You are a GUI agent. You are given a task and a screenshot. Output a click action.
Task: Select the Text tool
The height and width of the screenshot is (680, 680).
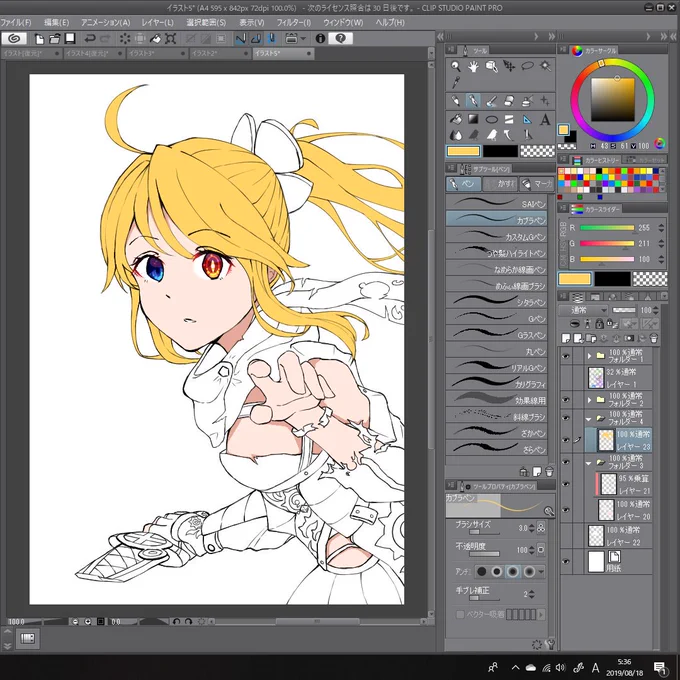pyautogui.click(x=545, y=119)
